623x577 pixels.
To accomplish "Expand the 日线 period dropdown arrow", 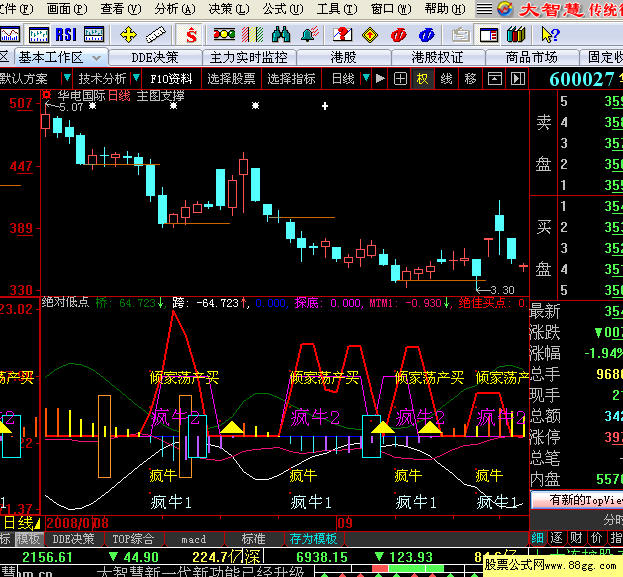I will [366, 78].
